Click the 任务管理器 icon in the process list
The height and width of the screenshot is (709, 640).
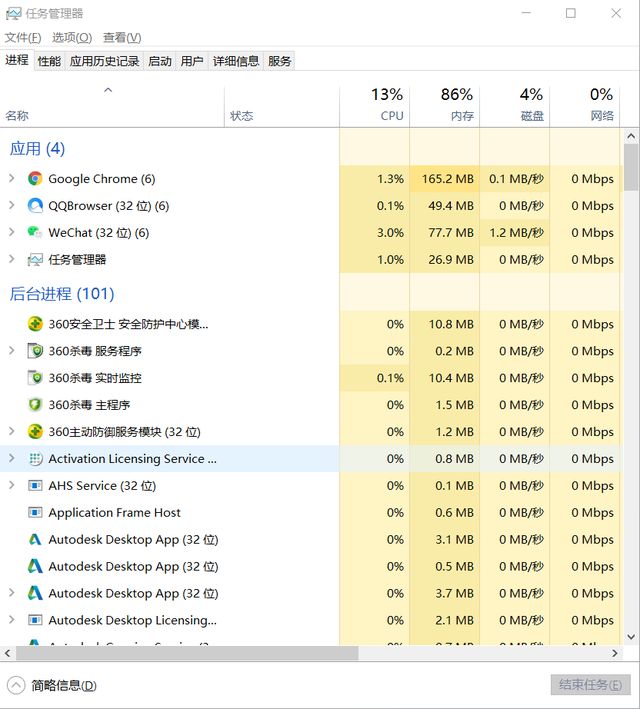(x=35, y=260)
